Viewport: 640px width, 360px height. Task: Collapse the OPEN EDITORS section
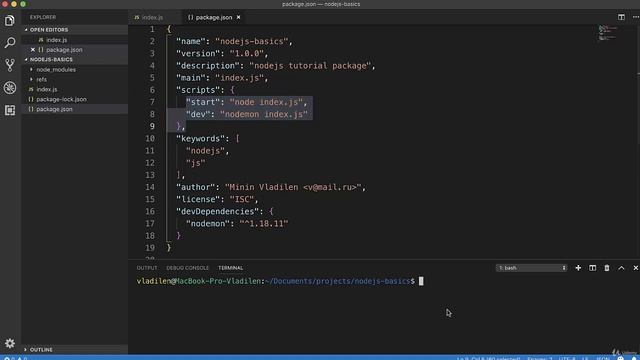point(49,30)
